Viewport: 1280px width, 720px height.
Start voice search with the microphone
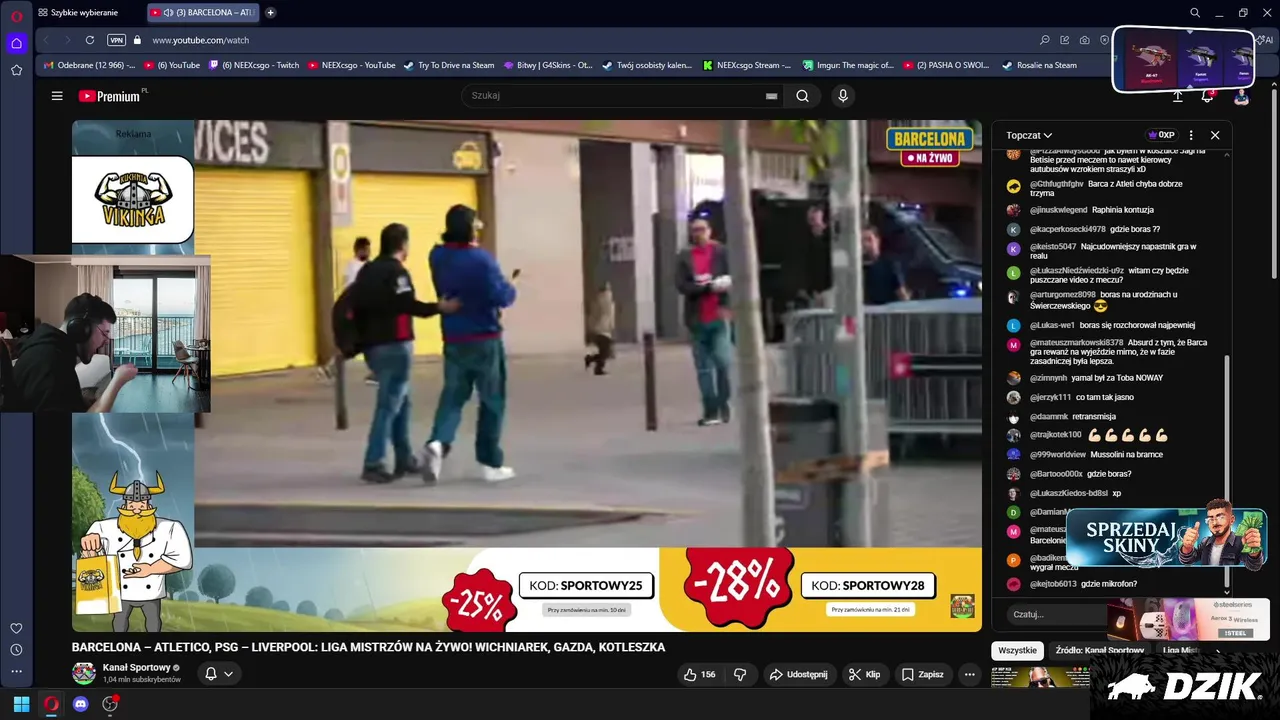(x=843, y=96)
